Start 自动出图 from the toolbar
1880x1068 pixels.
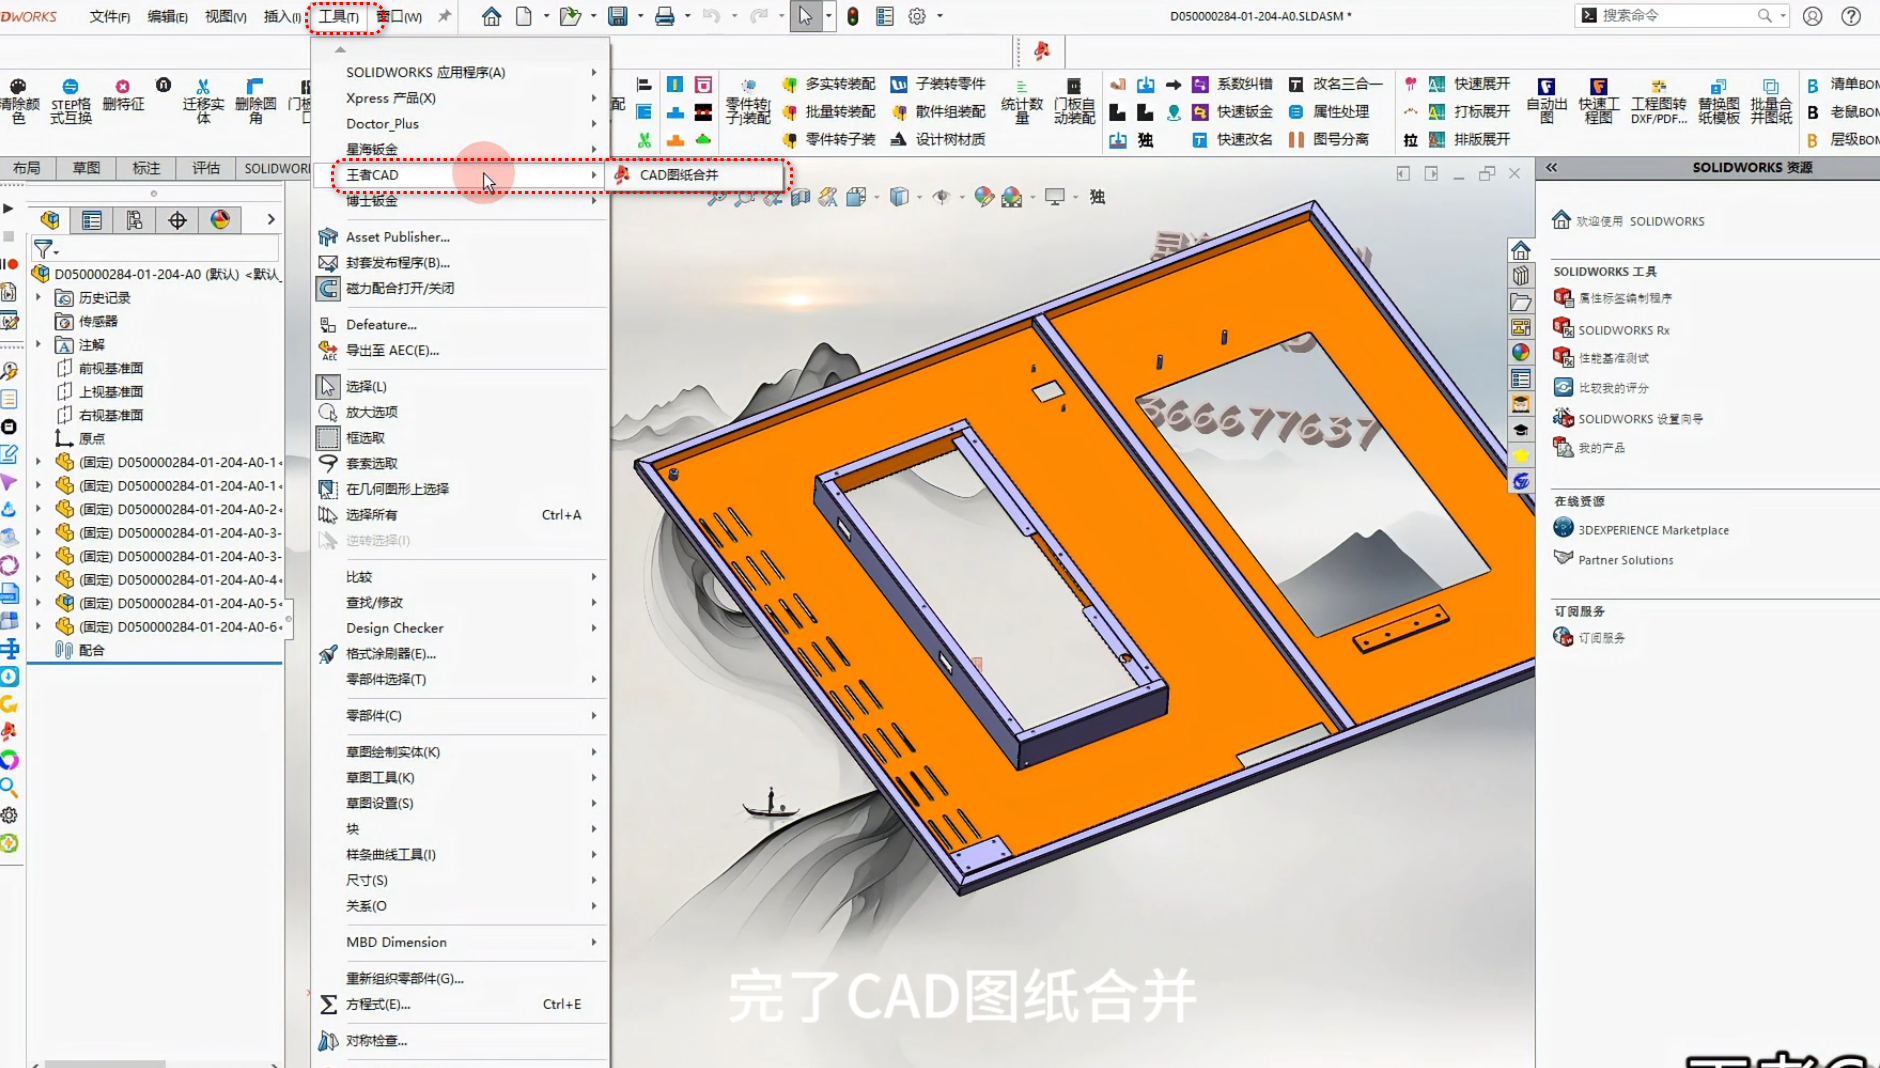point(1548,100)
